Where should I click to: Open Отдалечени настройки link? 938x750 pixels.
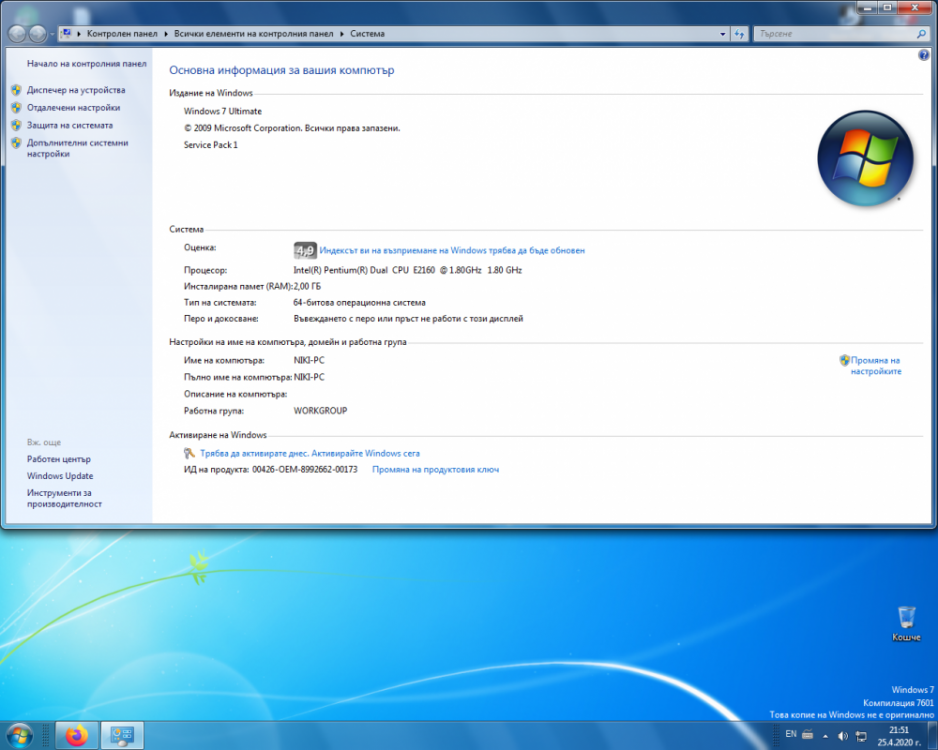(x=74, y=108)
